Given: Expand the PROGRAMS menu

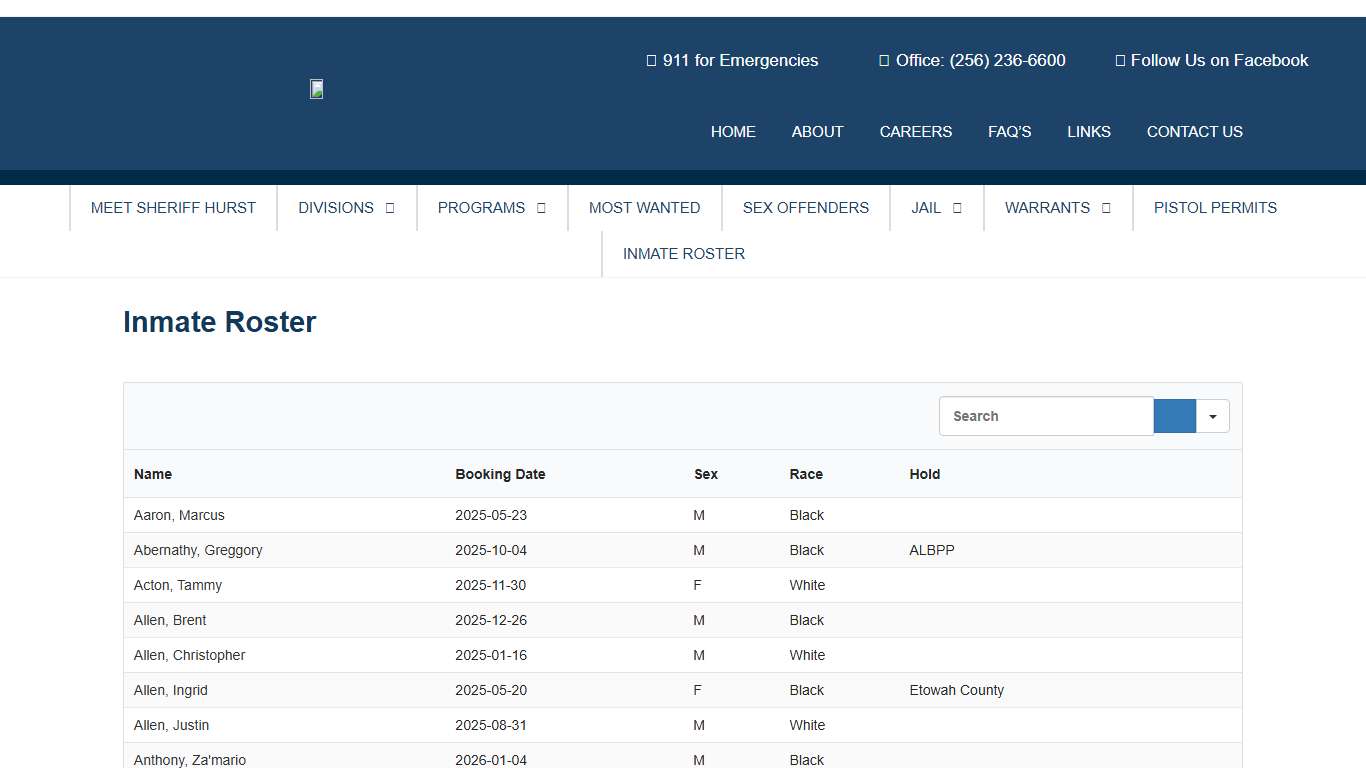Looking at the screenshot, I should (x=491, y=208).
